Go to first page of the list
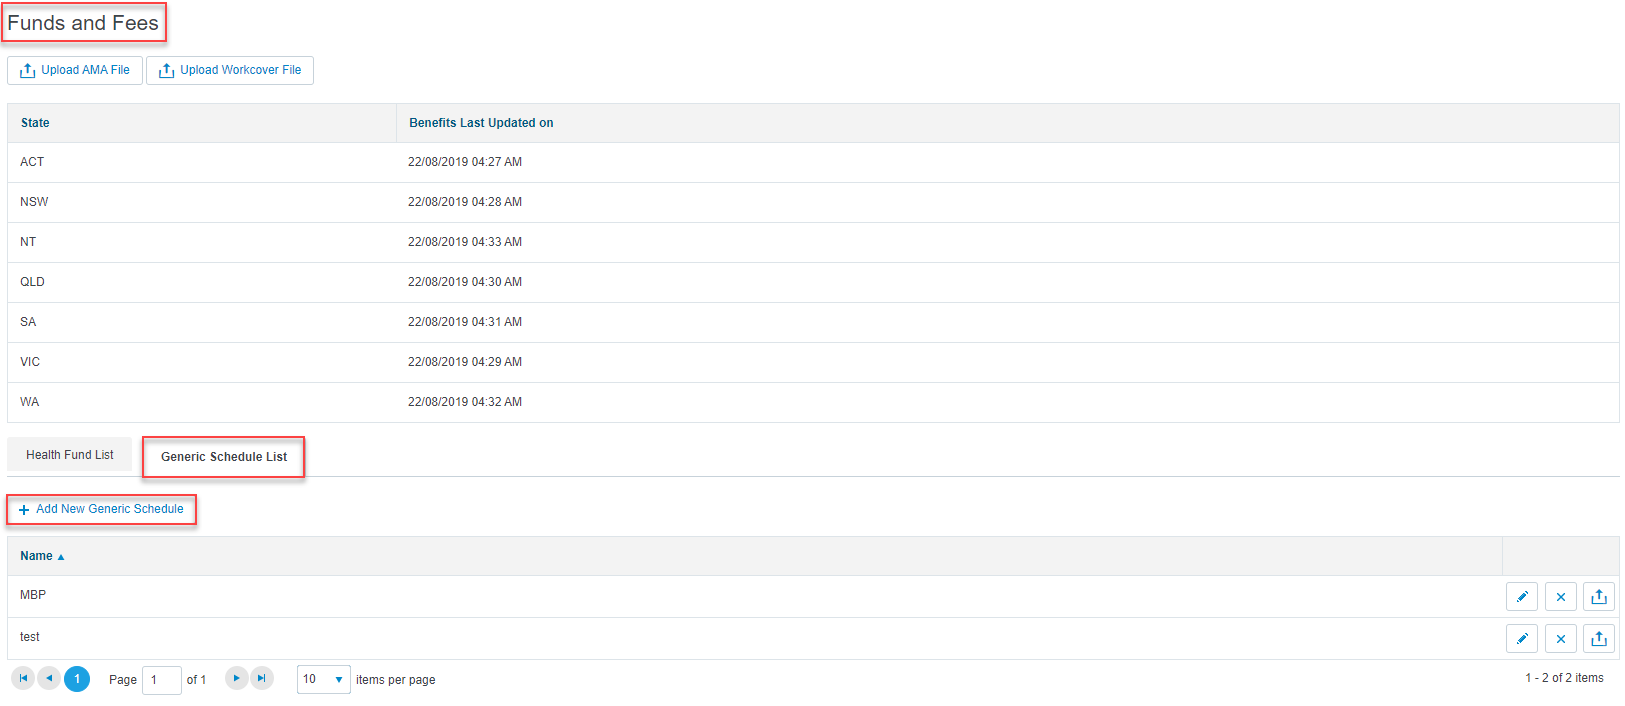1625x706 pixels. pos(23,678)
